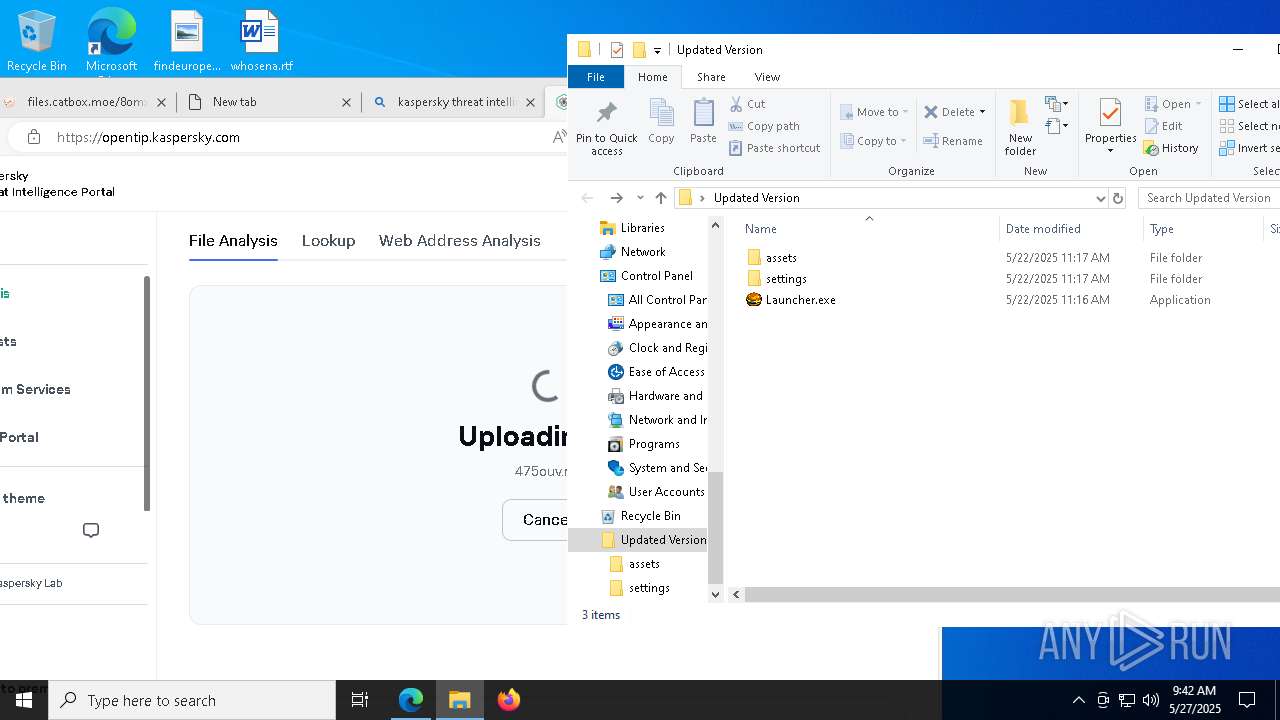Show hidden system tray icons
1280x720 pixels.
[1078, 700]
